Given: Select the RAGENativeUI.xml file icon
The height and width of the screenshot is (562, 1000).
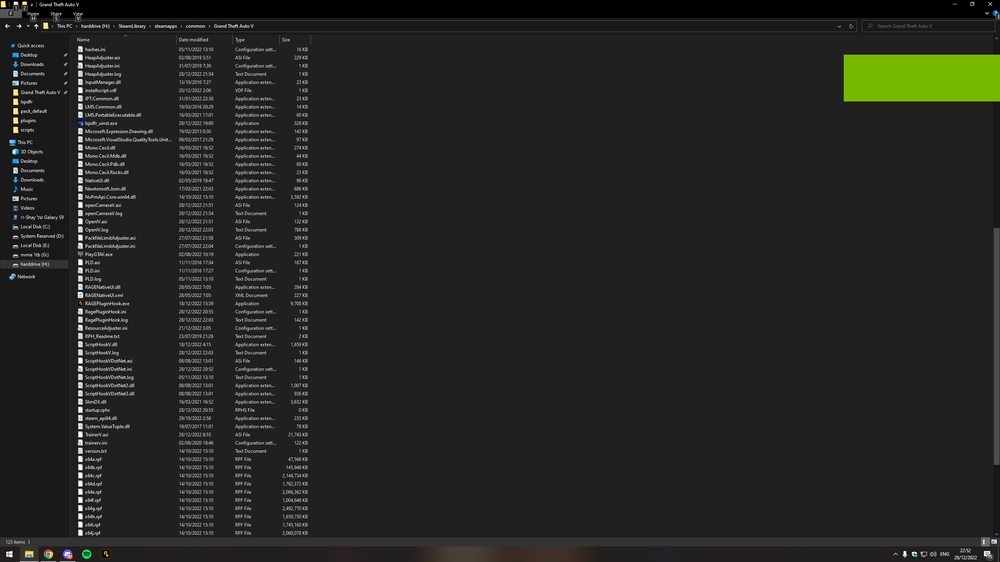Looking at the screenshot, I should point(80,295).
